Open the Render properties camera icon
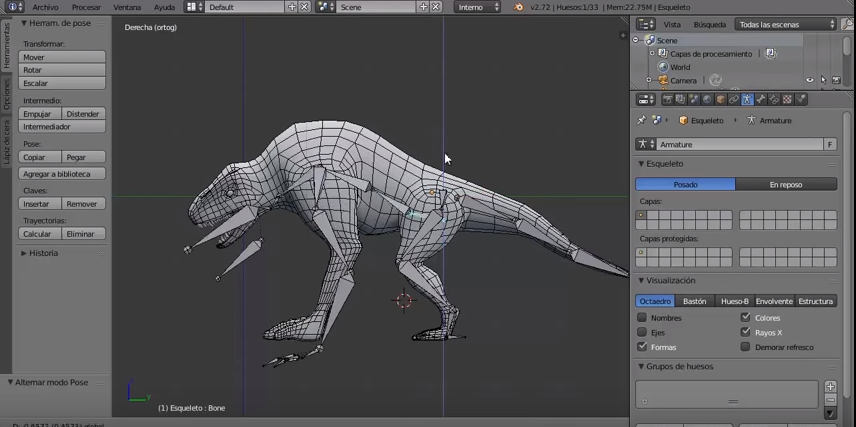 tap(667, 100)
